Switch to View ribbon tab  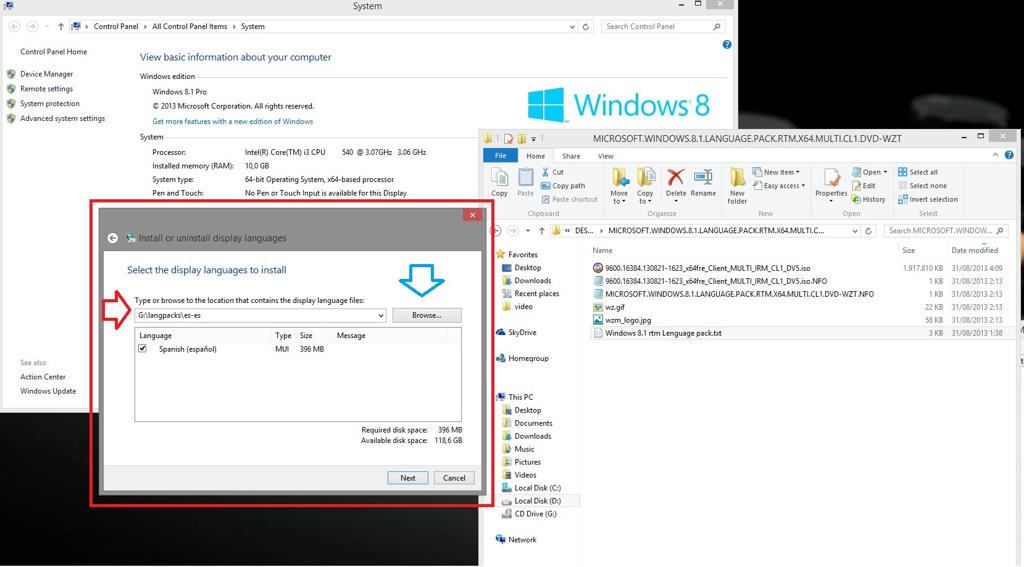[605, 156]
